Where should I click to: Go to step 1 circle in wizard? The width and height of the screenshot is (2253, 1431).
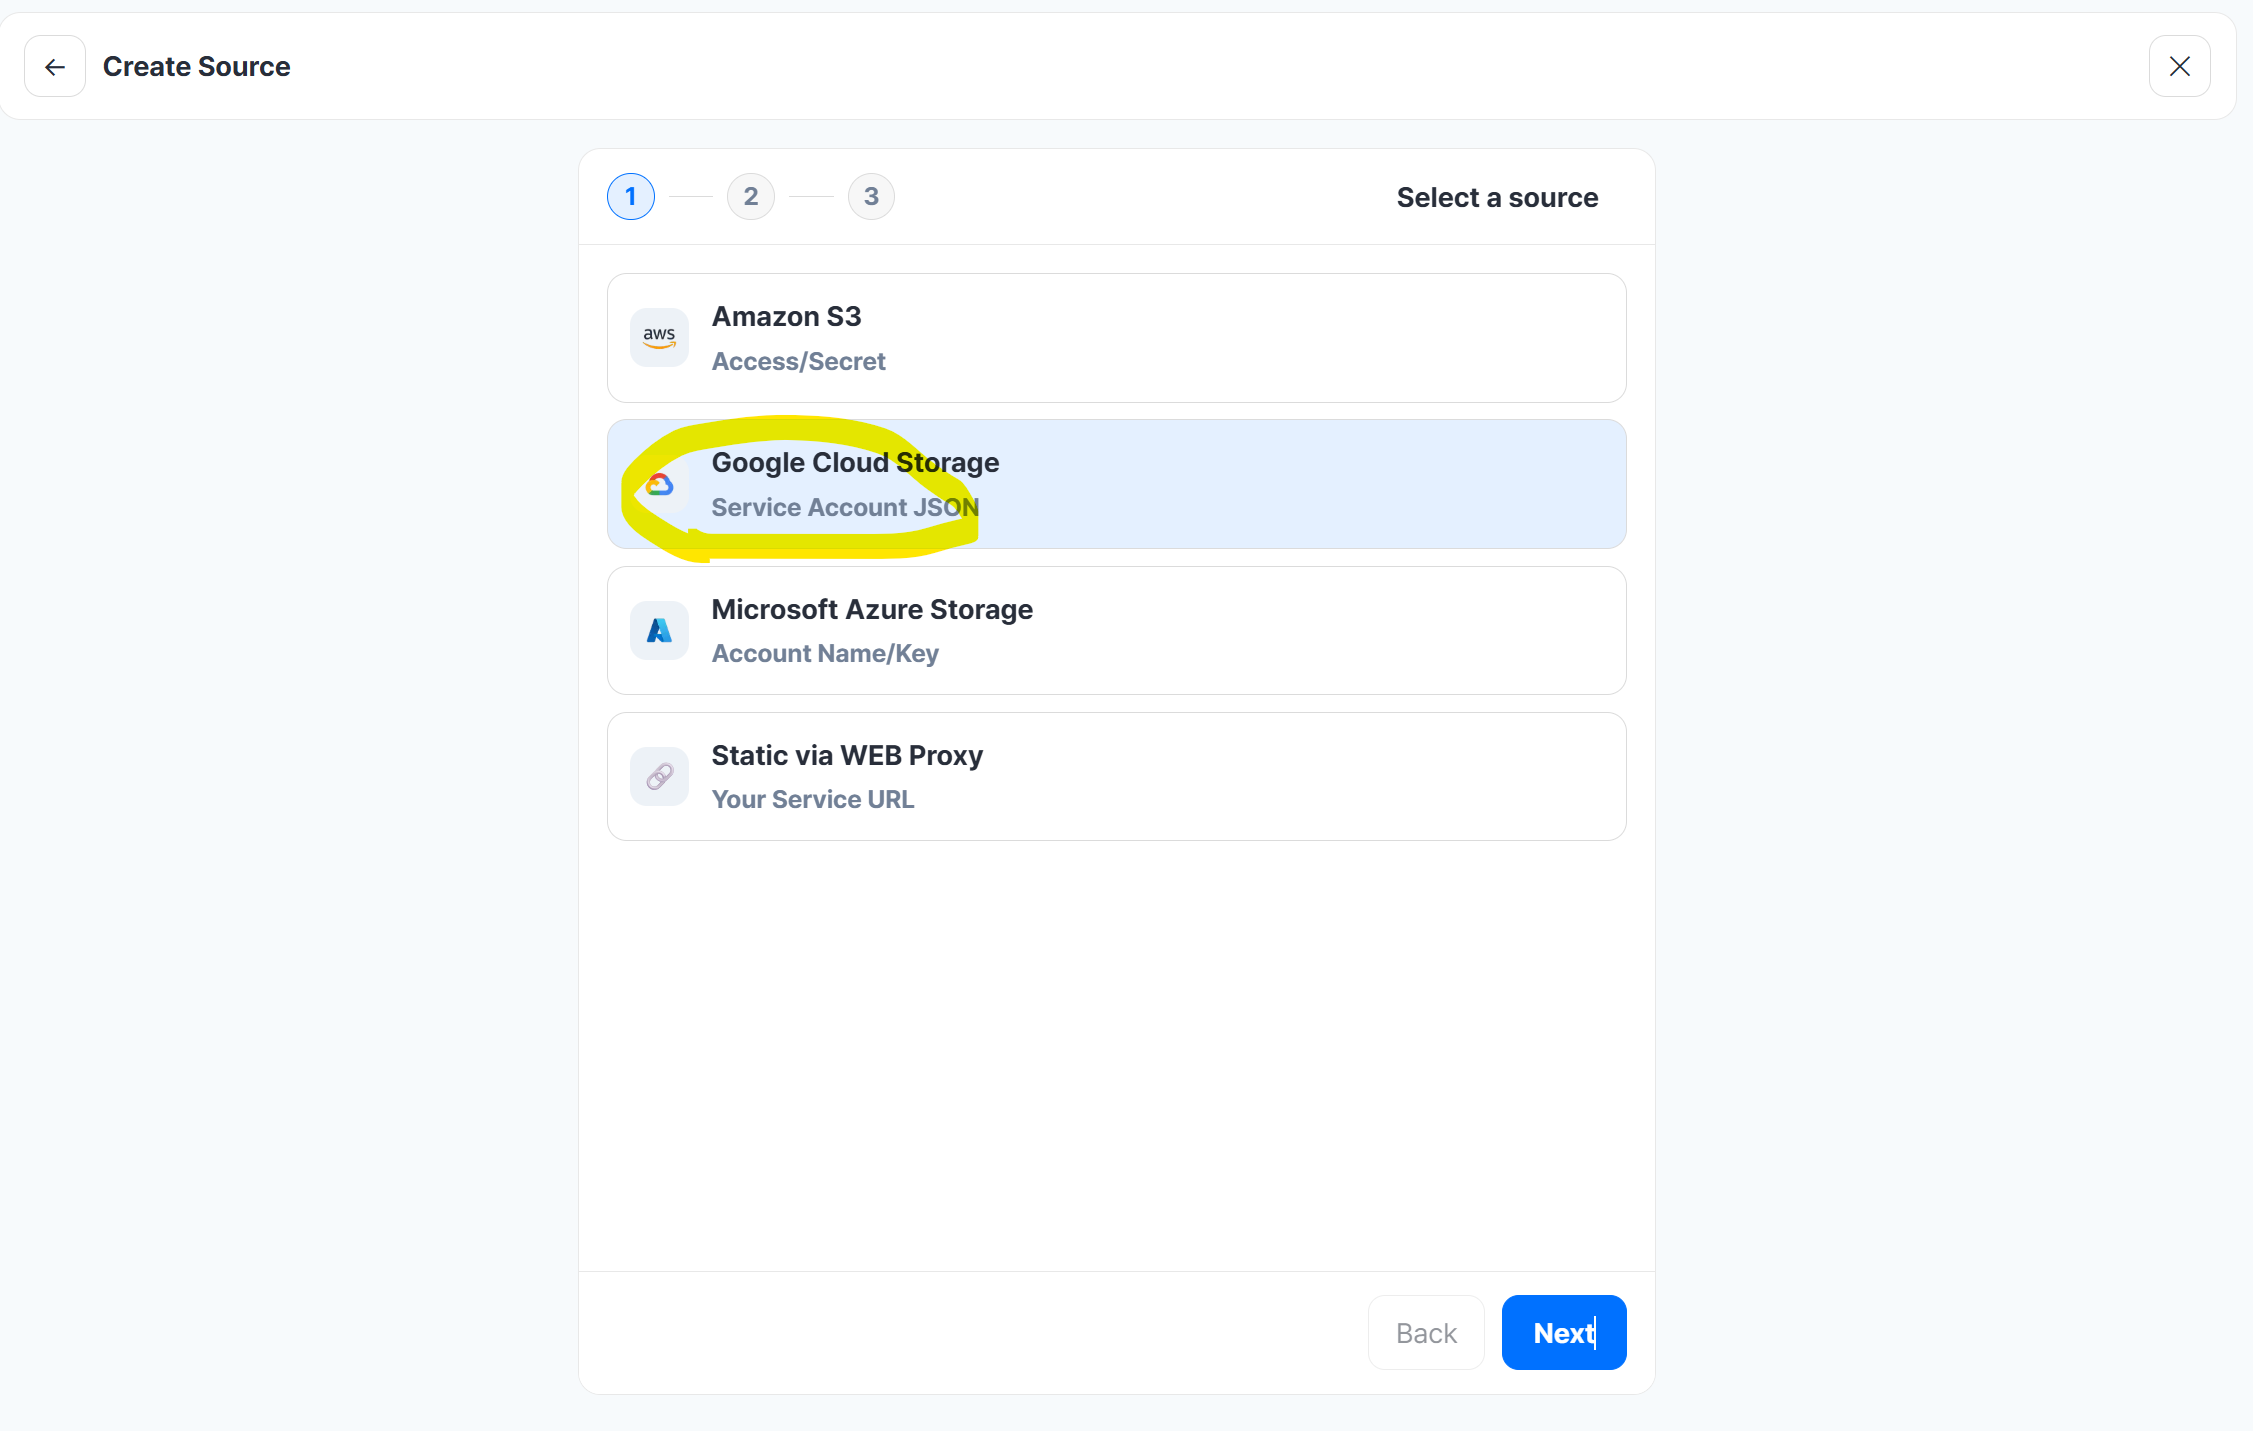coord(631,197)
